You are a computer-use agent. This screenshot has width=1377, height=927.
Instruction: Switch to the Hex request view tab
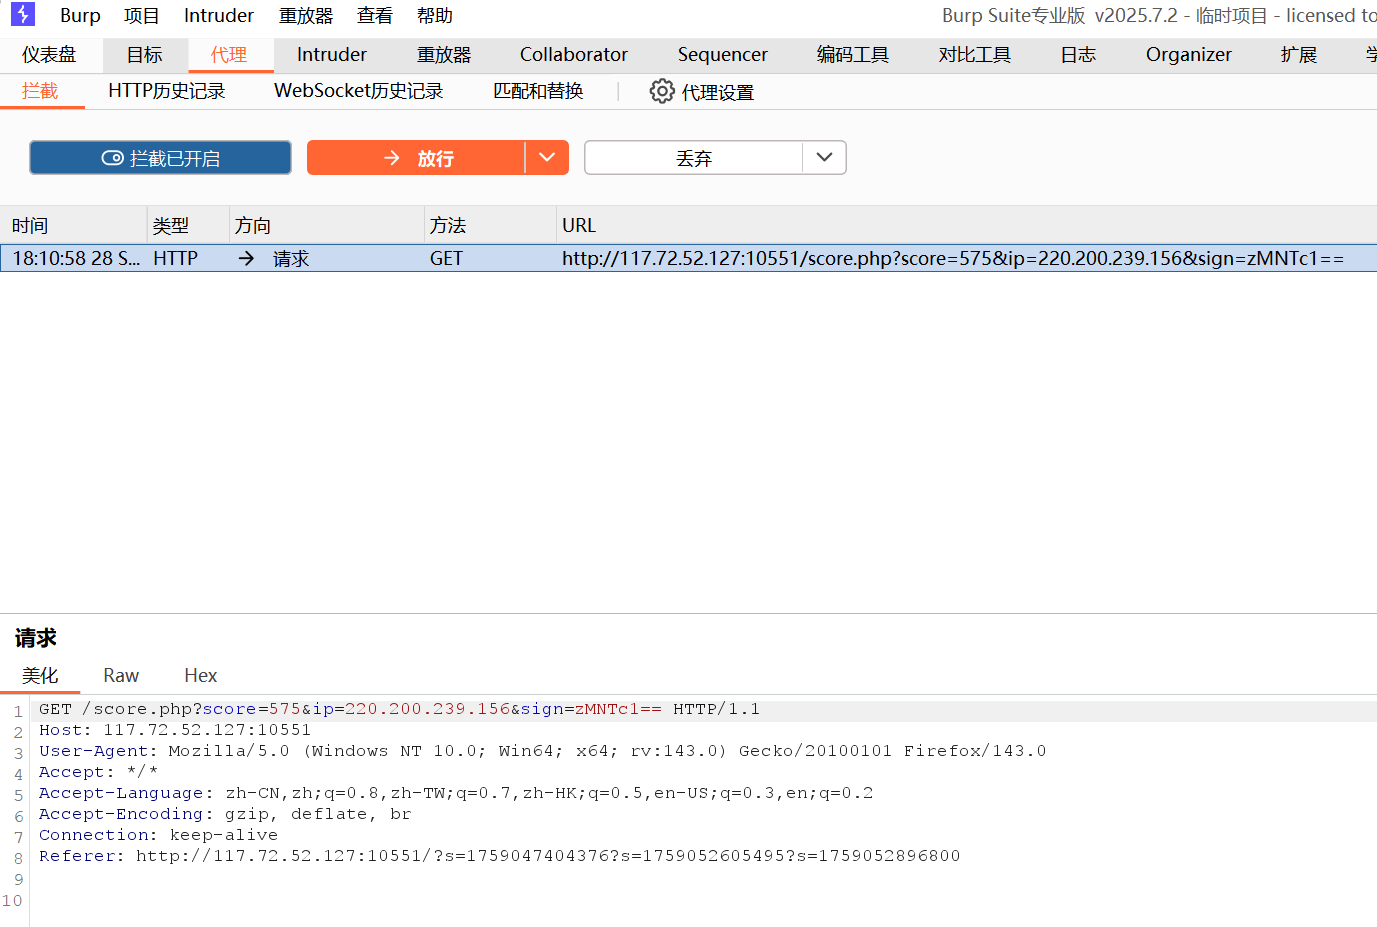[201, 676]
